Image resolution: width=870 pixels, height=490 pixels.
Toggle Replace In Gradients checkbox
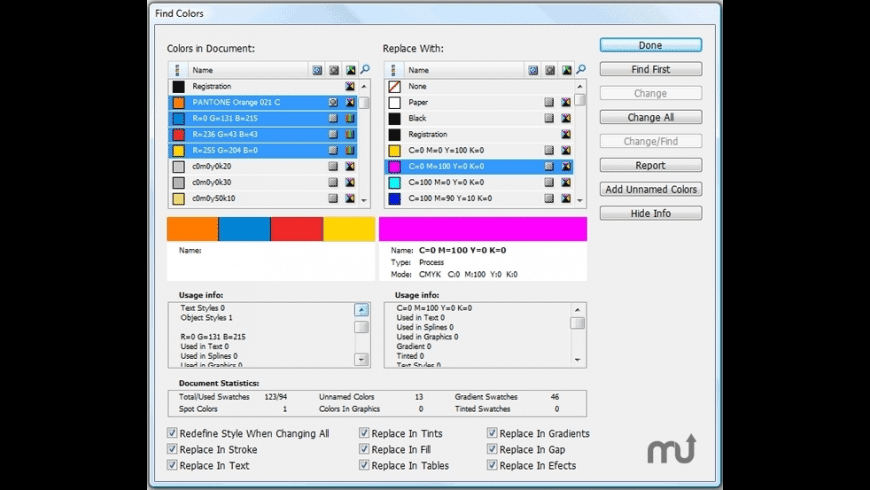[x=492, y=433]
